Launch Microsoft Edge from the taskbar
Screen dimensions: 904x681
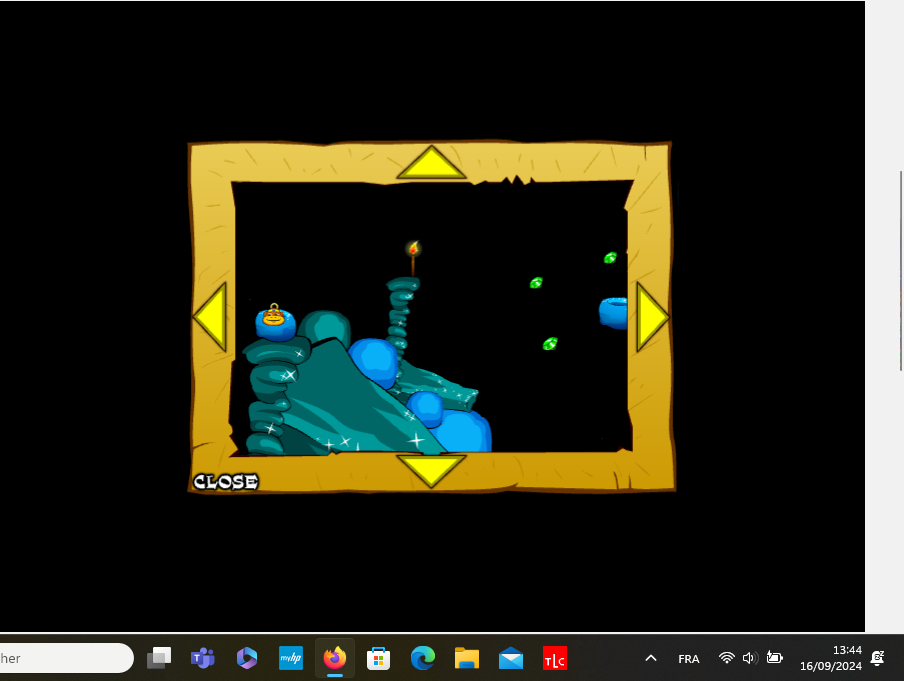pyautogui.click(x=423, y=658)
